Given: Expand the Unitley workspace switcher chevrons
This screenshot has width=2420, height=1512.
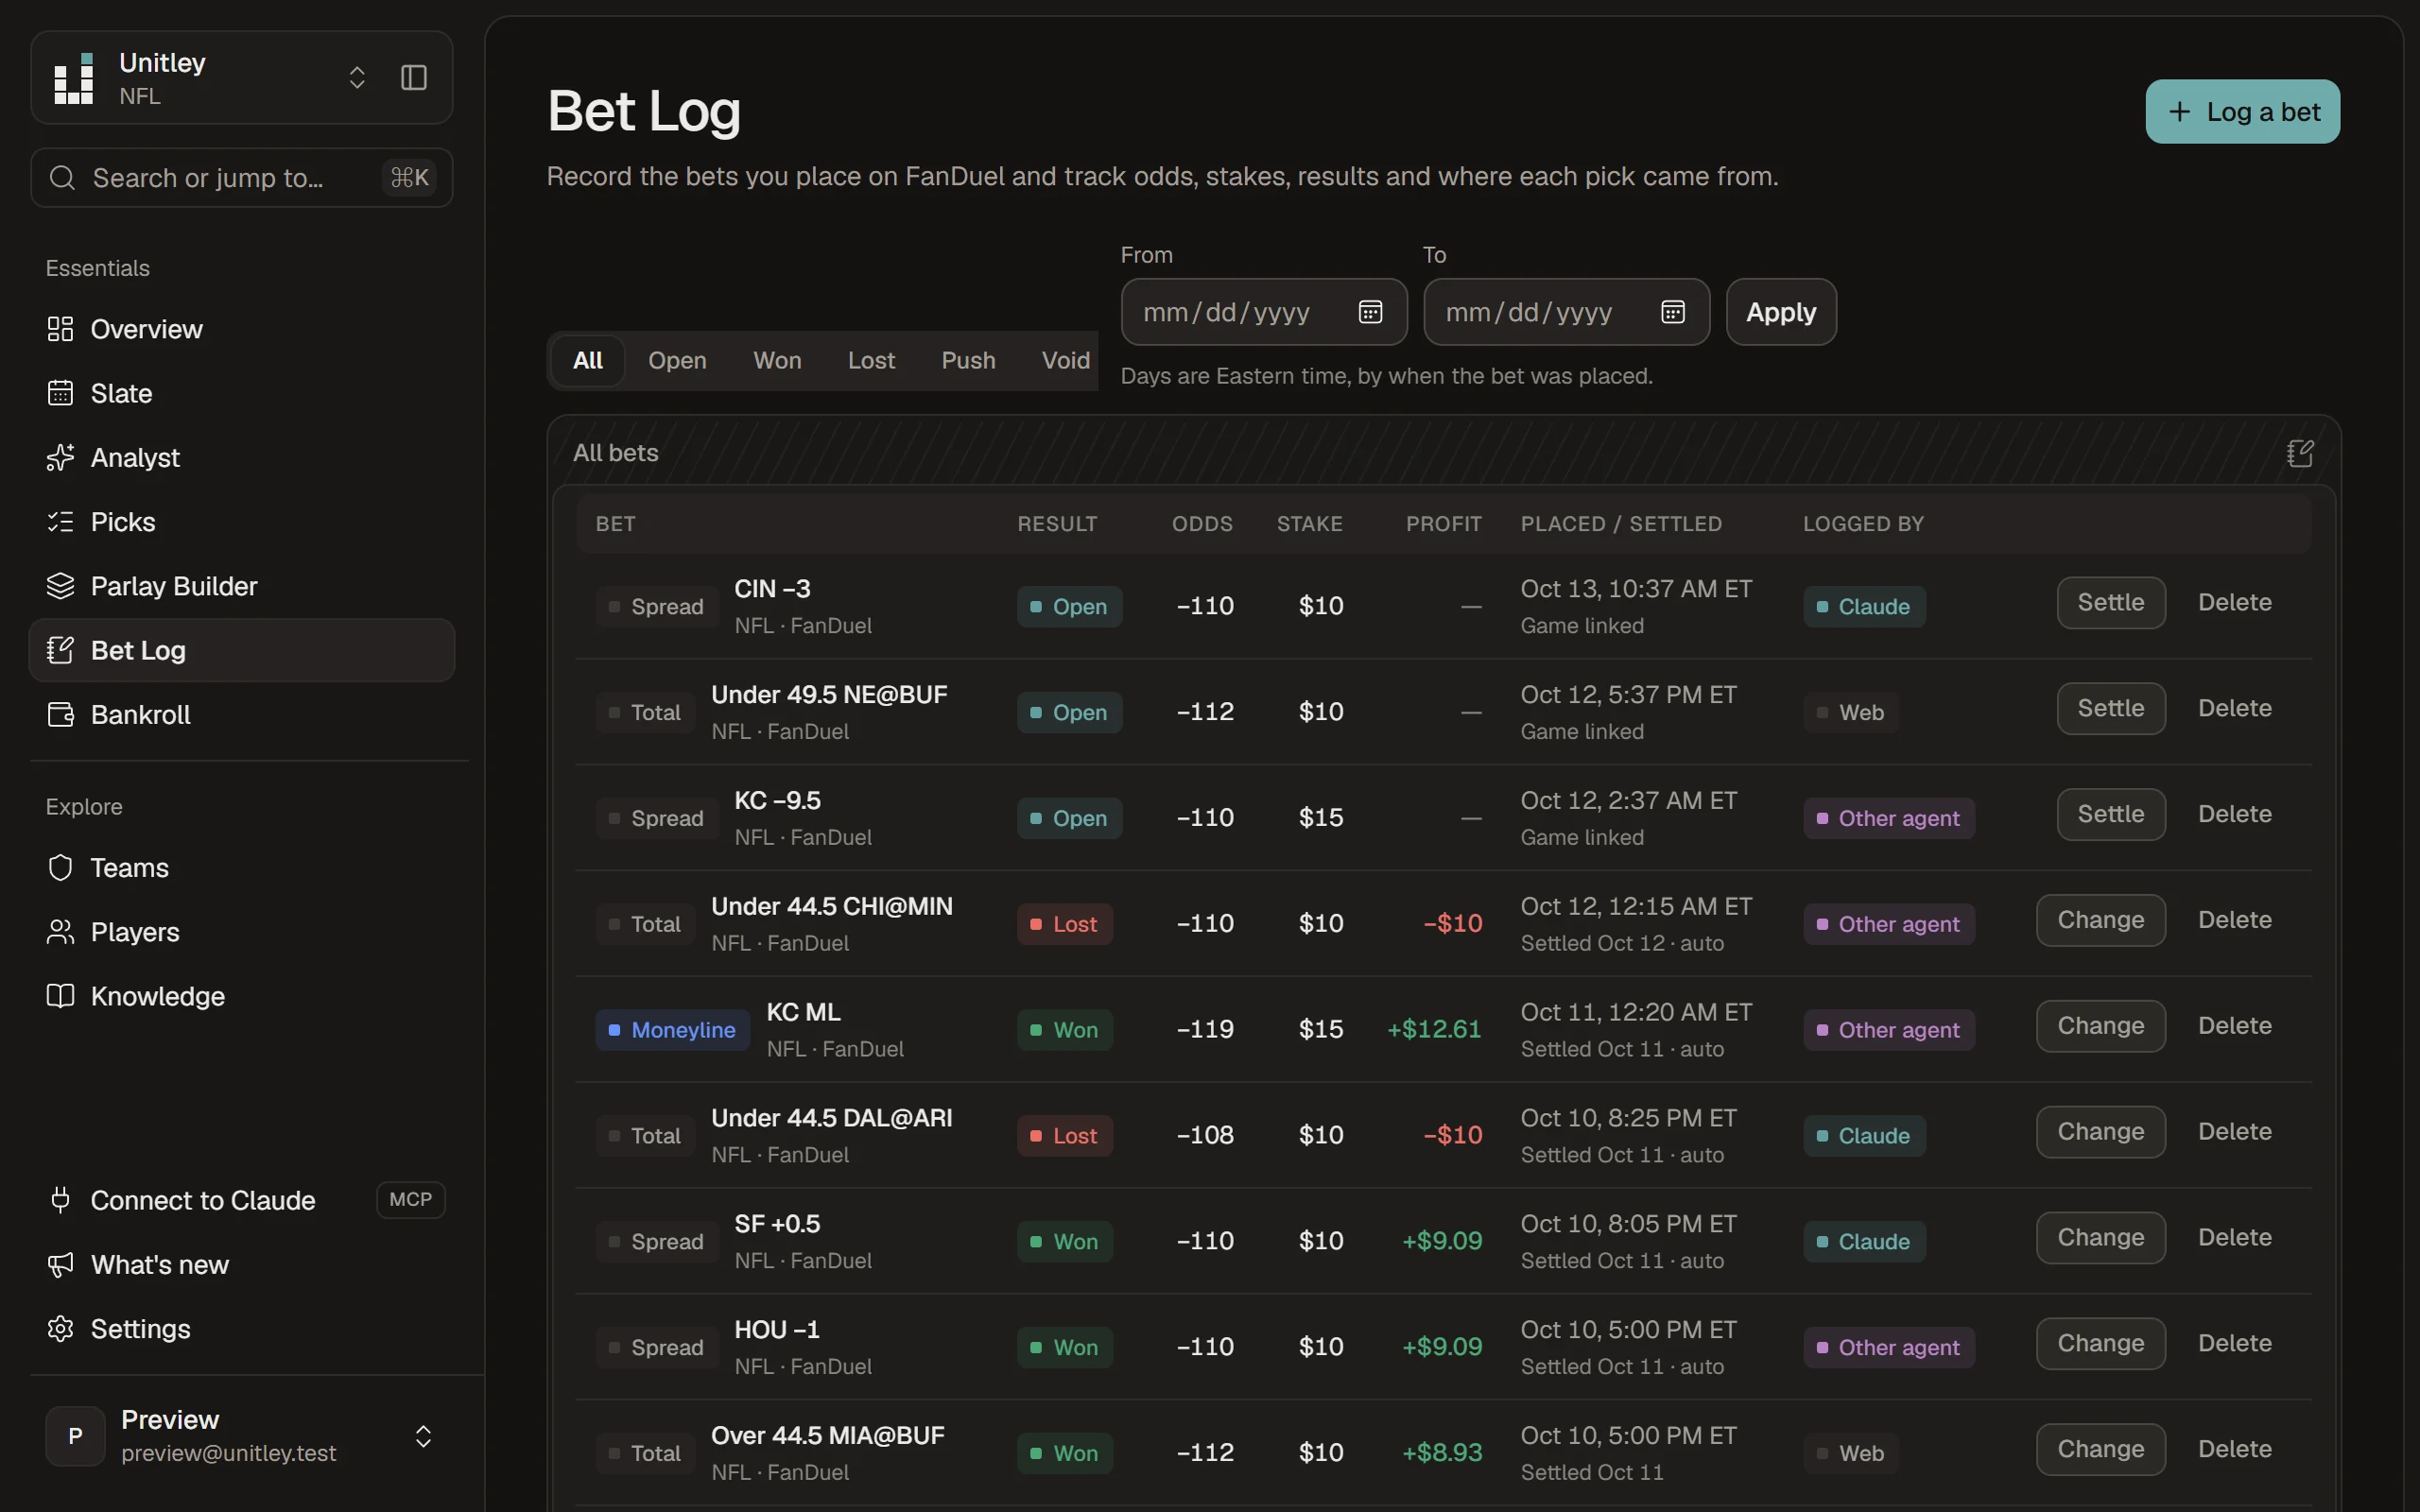Looking at the screenshot, I should pyautogui.click(x=357, y=77).
